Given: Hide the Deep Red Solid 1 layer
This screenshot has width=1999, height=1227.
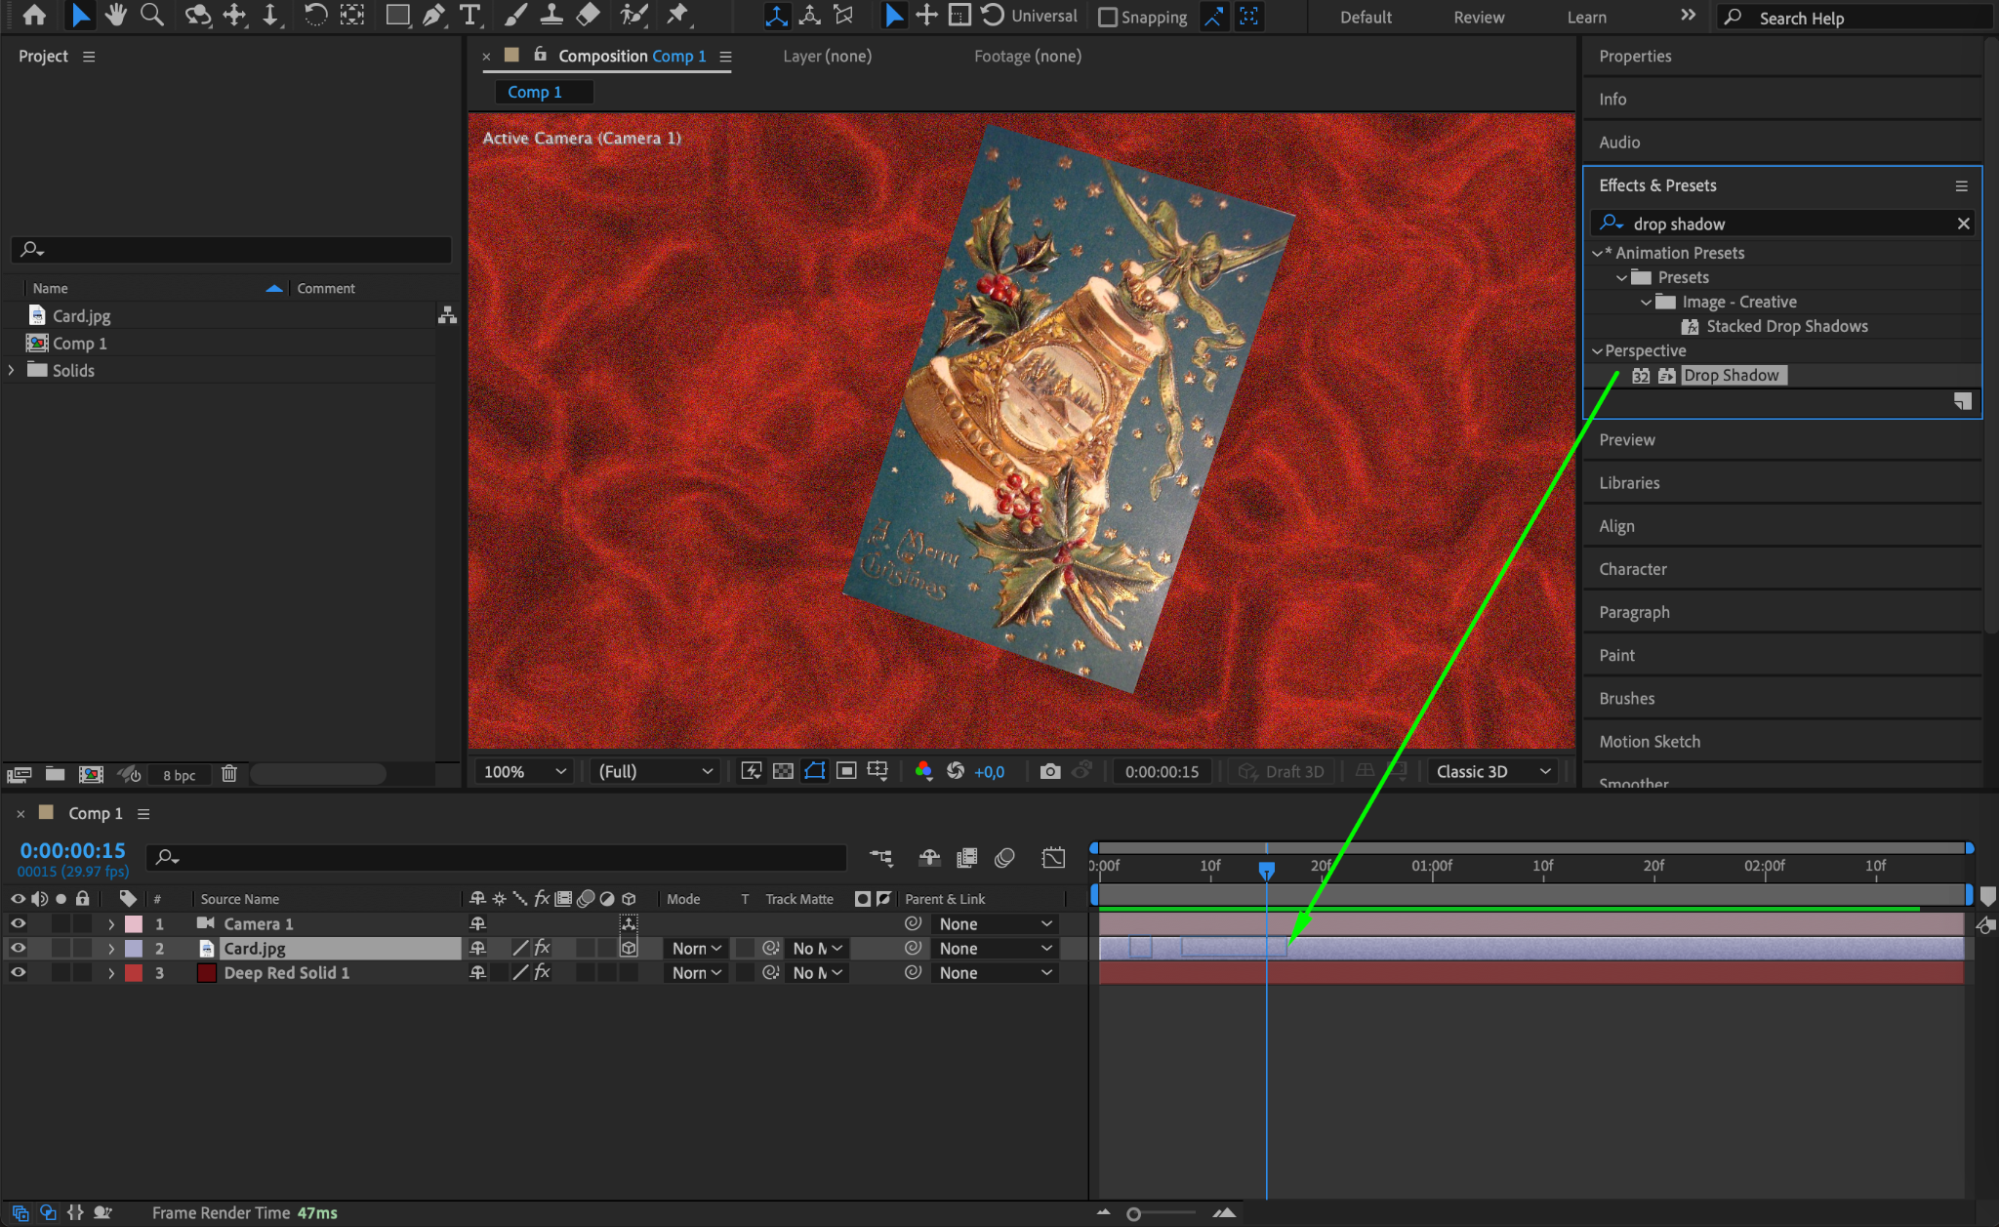Looking at the screenshot, I should coord(18,972).
